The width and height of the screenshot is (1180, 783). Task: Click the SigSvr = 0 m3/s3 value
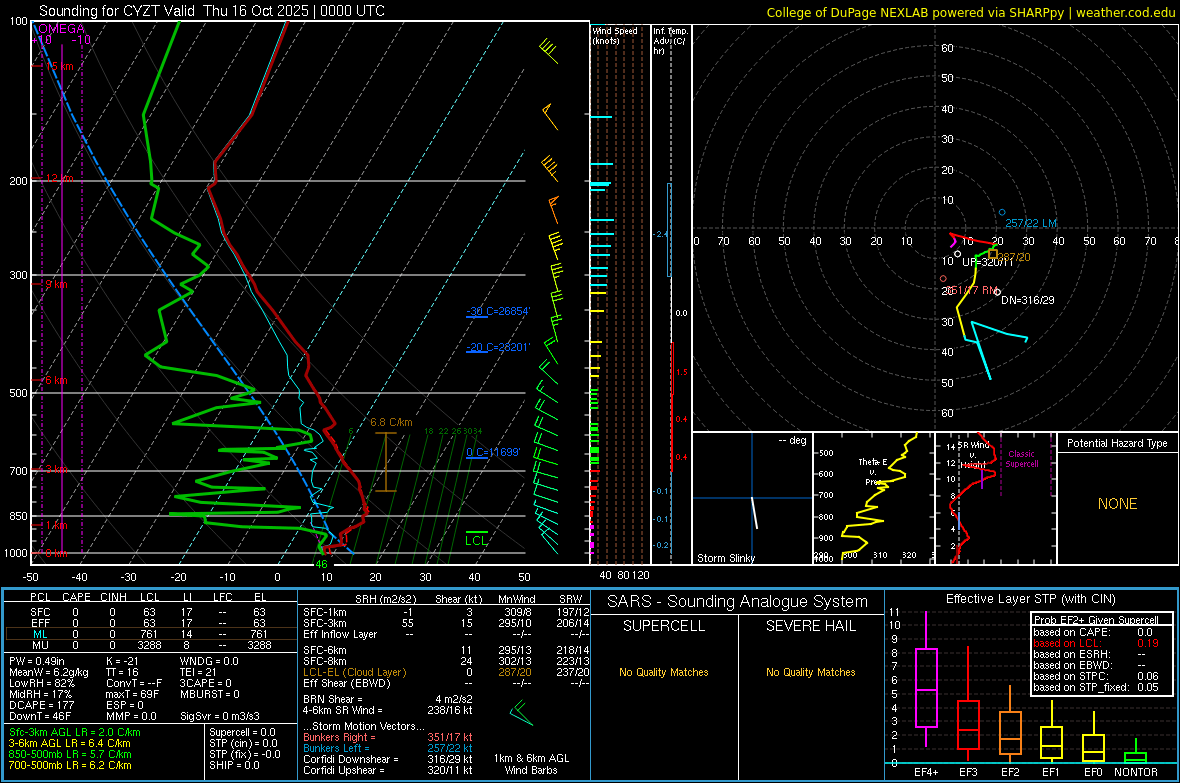(220, 716)
